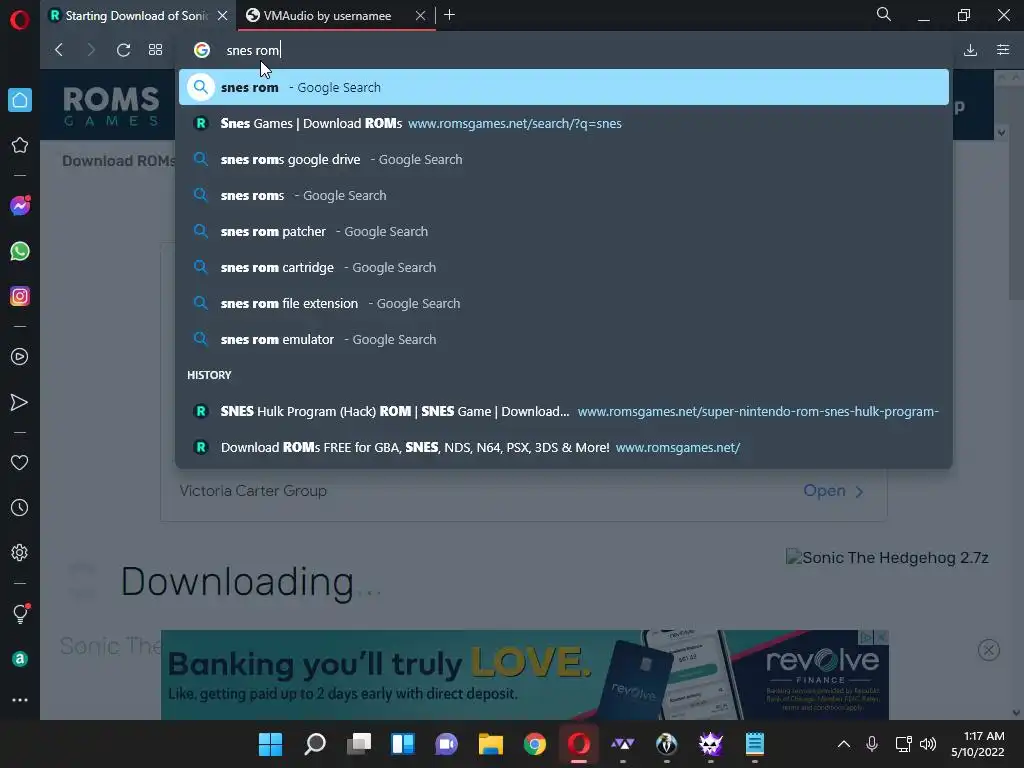Open new tab with plus button
This screenshot has height=768, width=1024.
pos(449,15)
